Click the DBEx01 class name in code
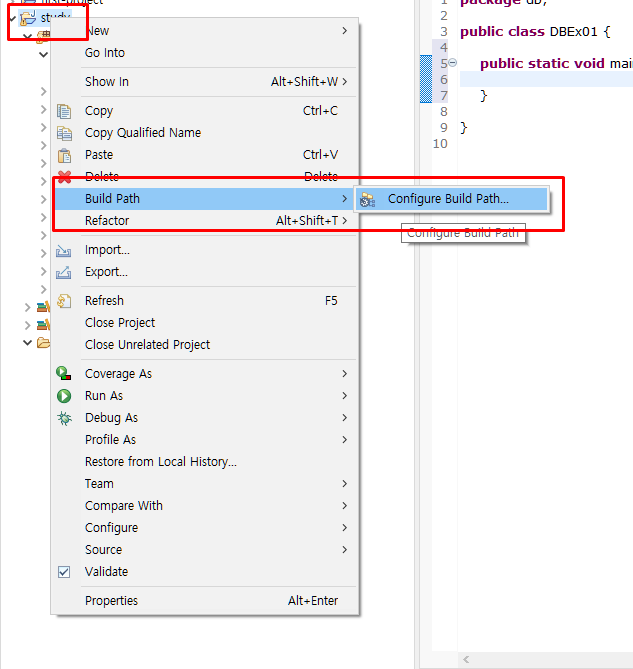Viewport: 633px width, 669px height. coord(574,32)
